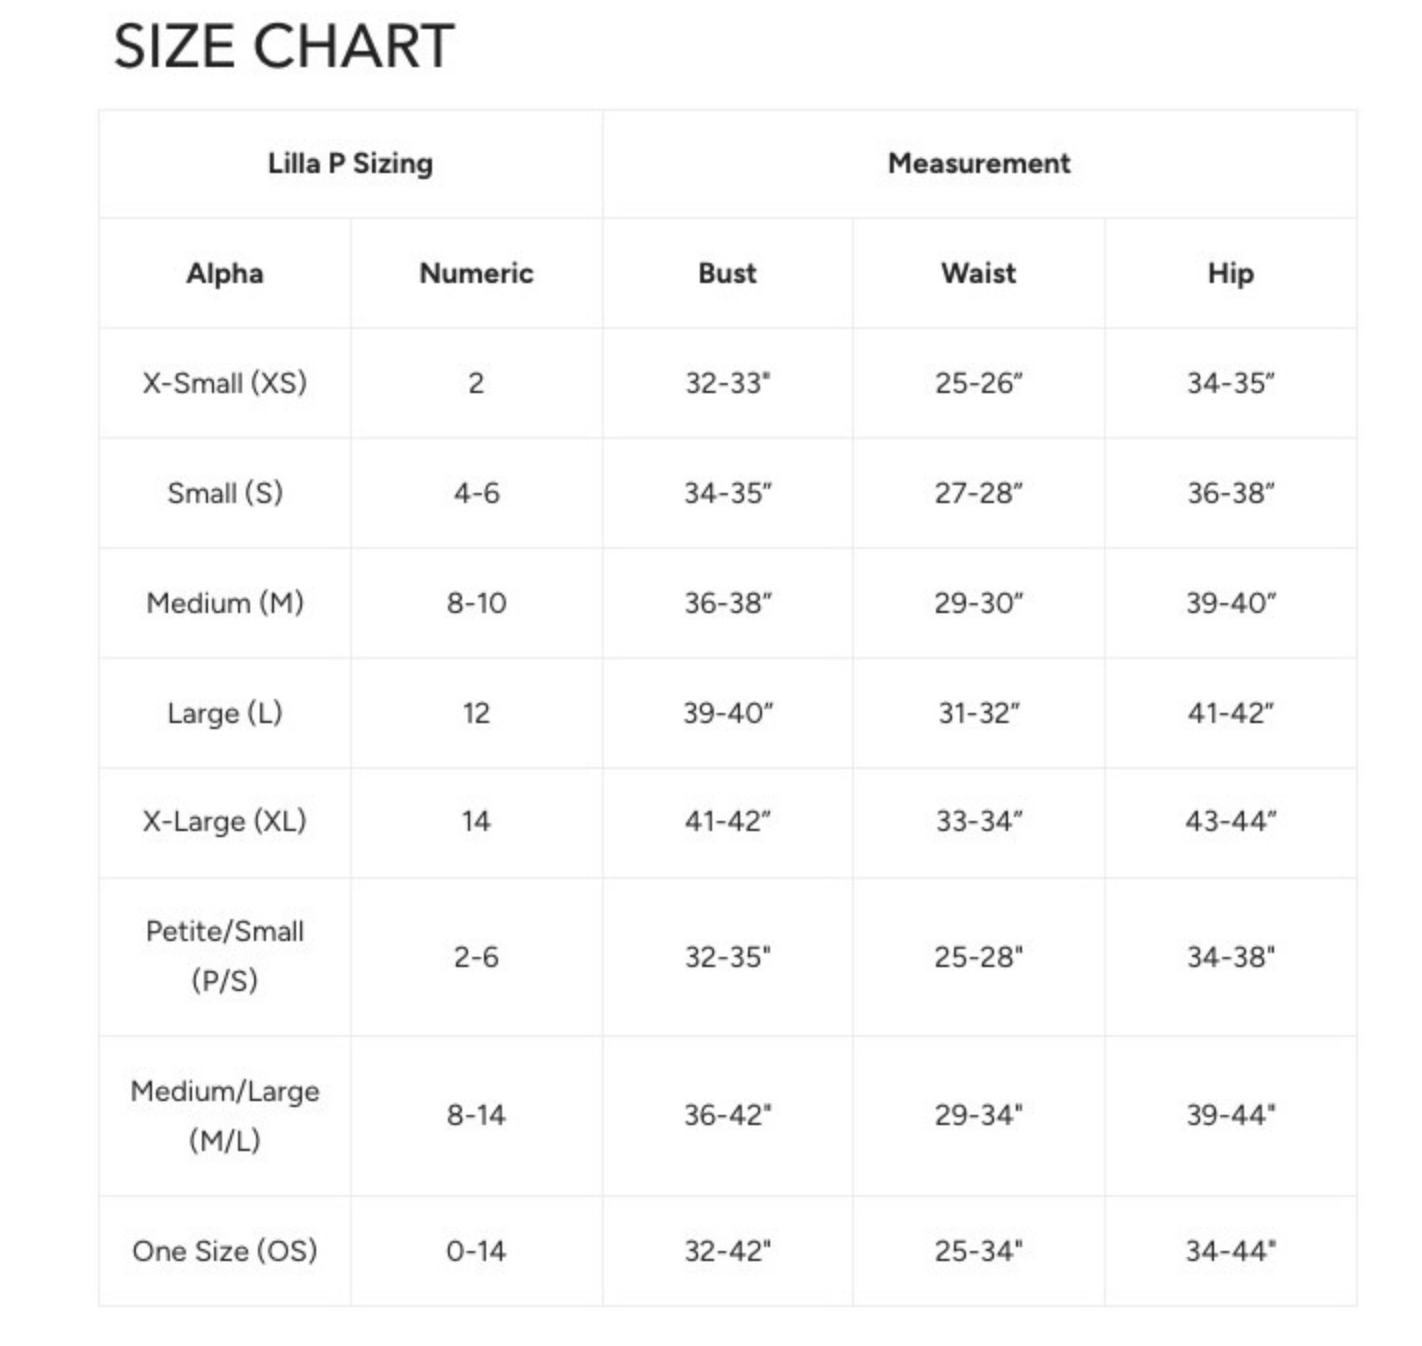Click the 39-40" bust measurement for Large
This screenshot has height=1346, width=1422.
(727, 713)
